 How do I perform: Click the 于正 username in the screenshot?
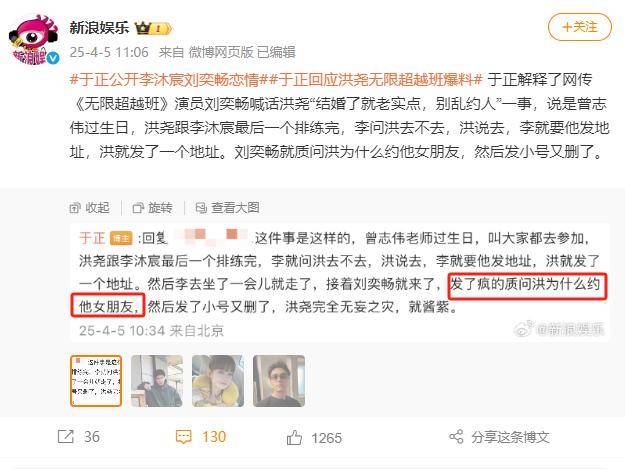pos(92,238)
